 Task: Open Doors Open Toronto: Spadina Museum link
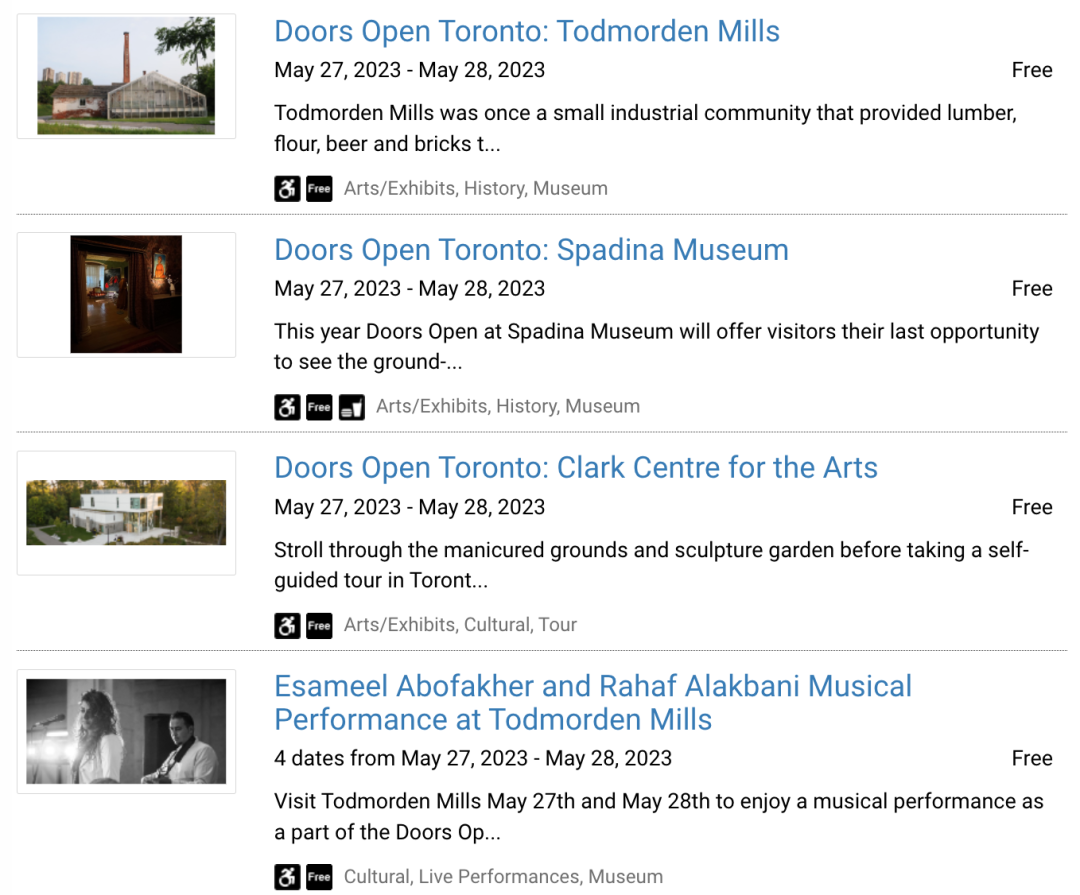[531, 250]
